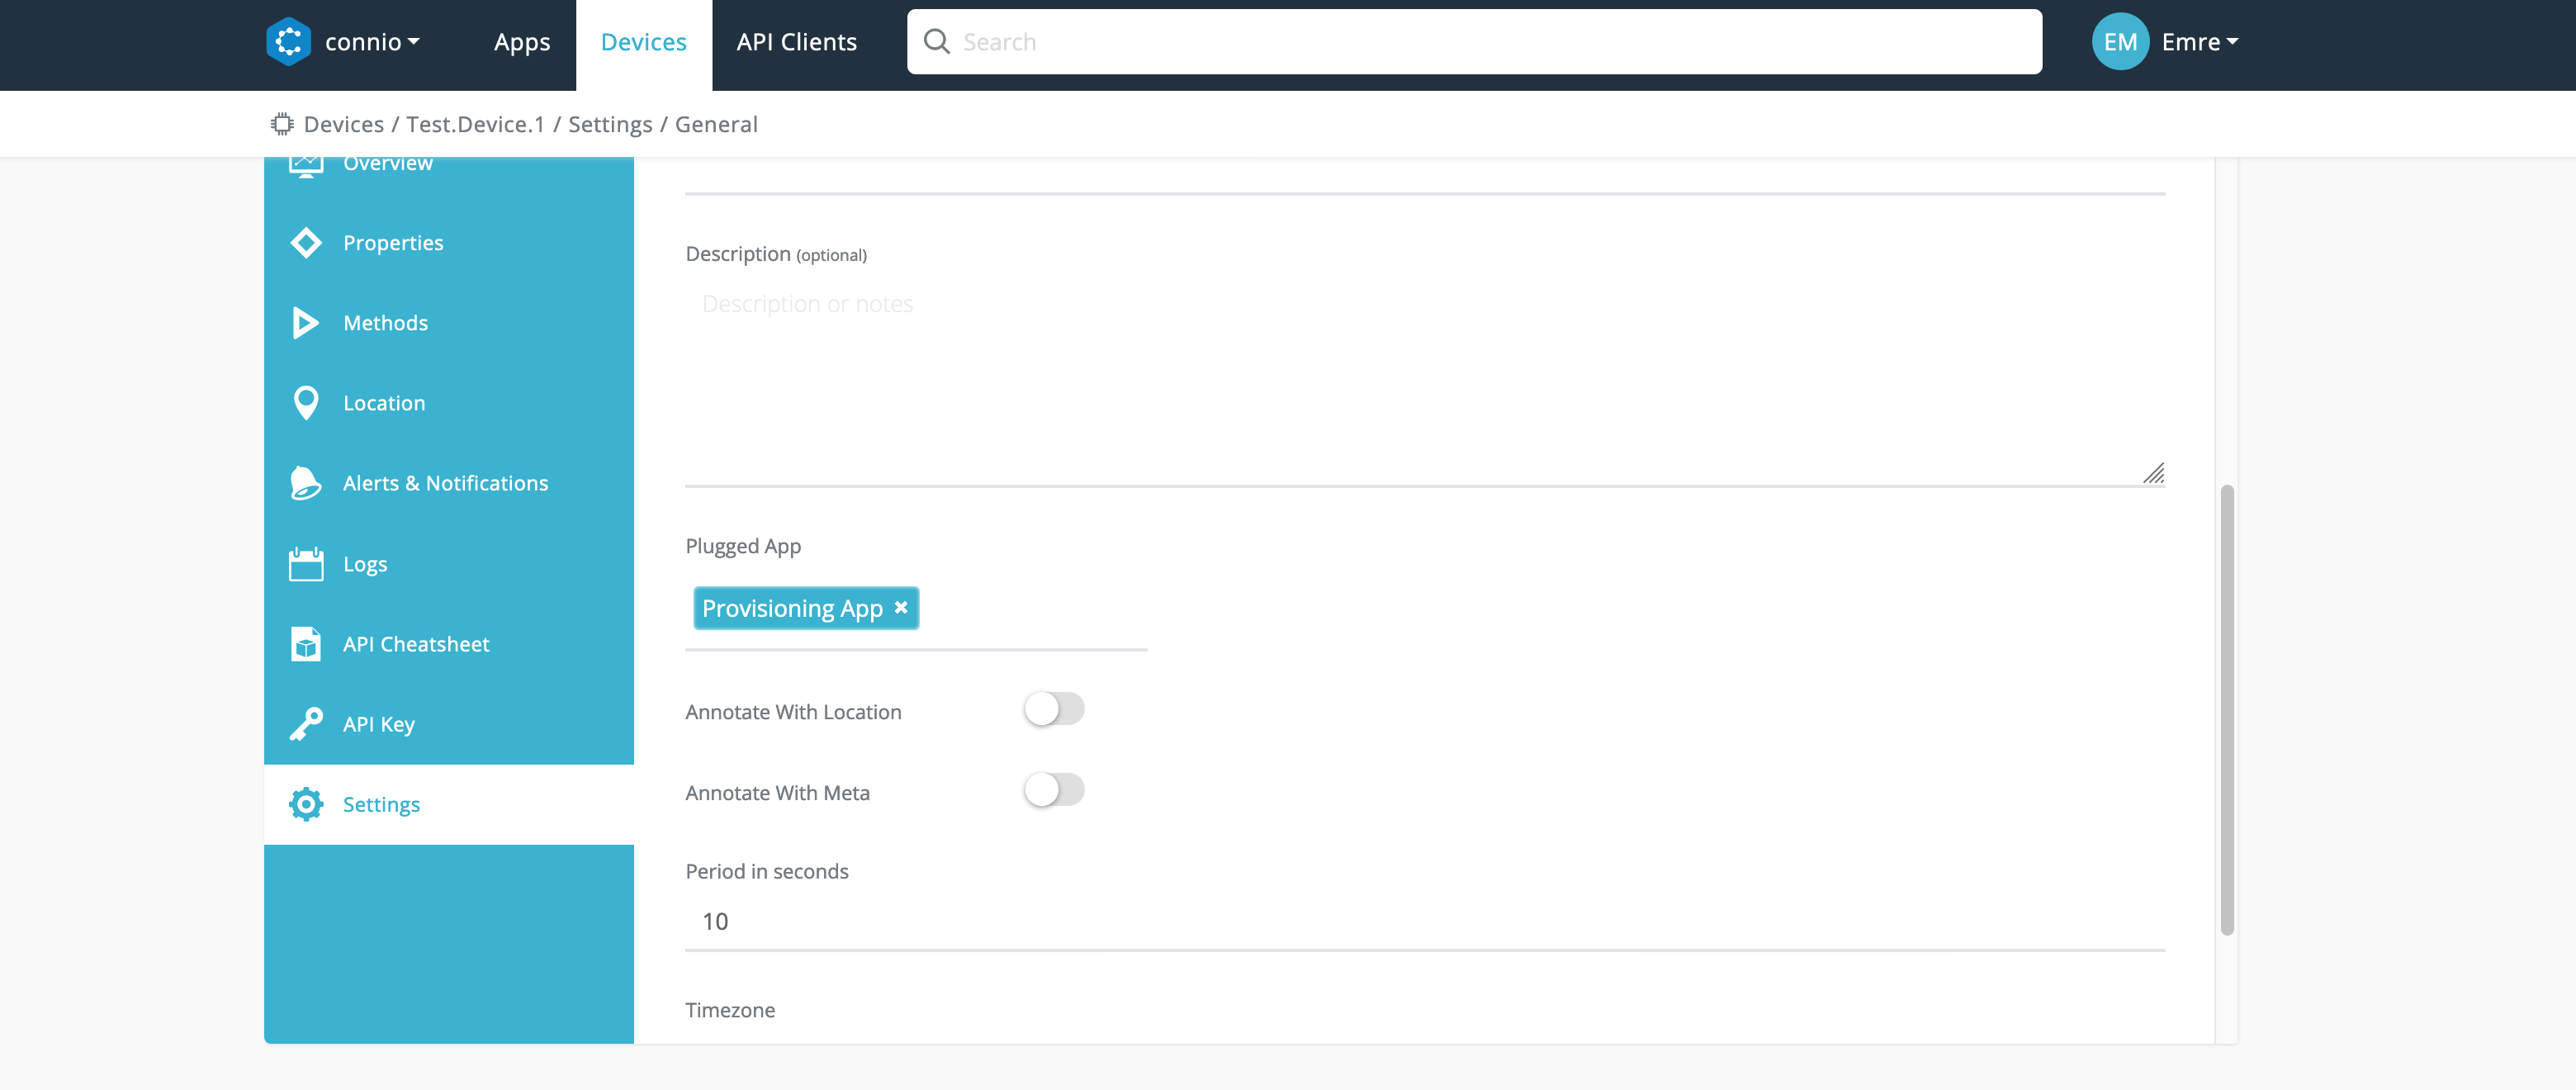Click the API Key icon
Viewport: 2576px width, 1090px height.
tap(306, 724)
